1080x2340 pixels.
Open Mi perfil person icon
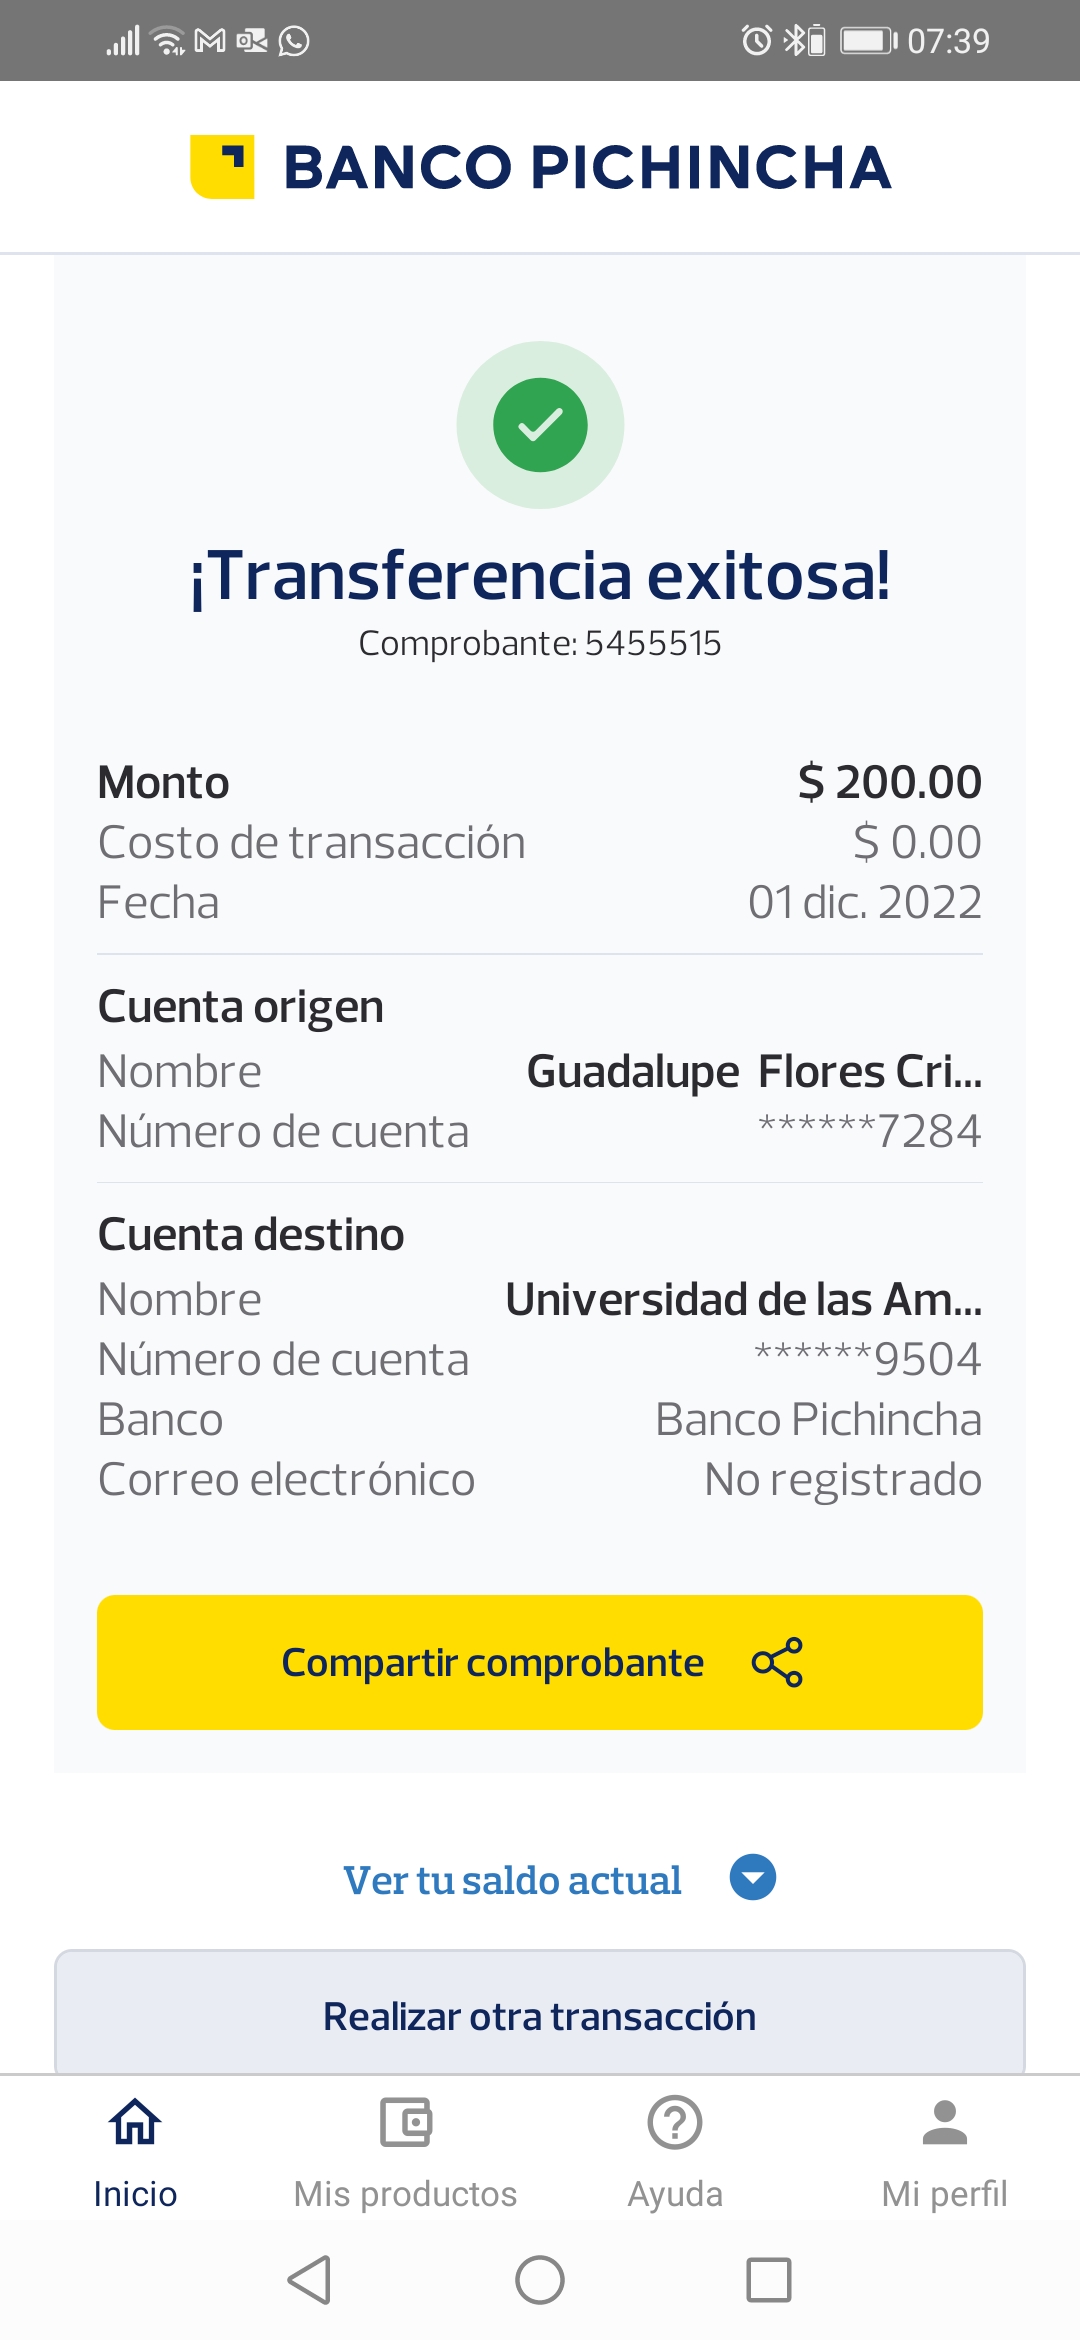[944, 2122]
